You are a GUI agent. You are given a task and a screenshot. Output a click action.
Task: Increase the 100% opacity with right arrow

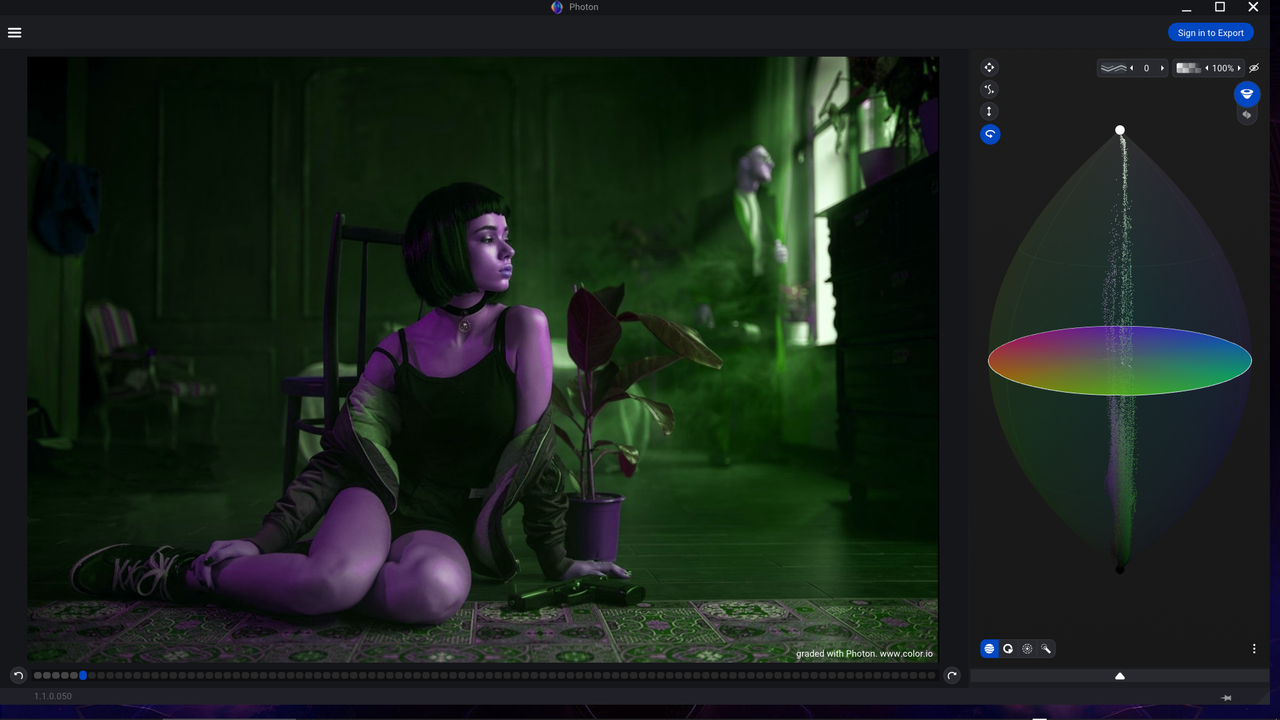[1239, 68]
